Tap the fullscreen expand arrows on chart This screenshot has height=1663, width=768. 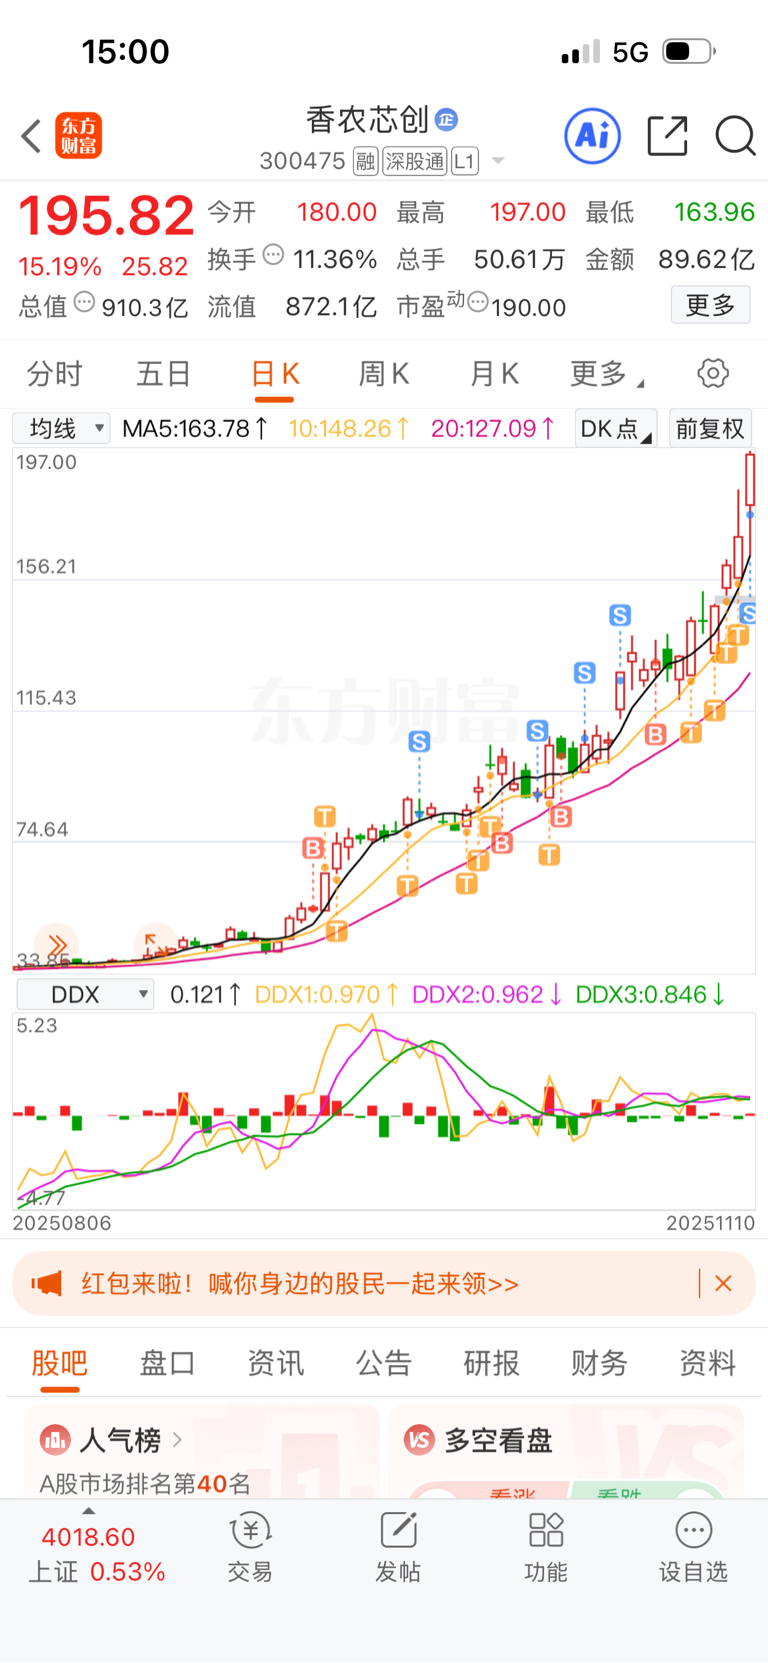pos(156,944)
